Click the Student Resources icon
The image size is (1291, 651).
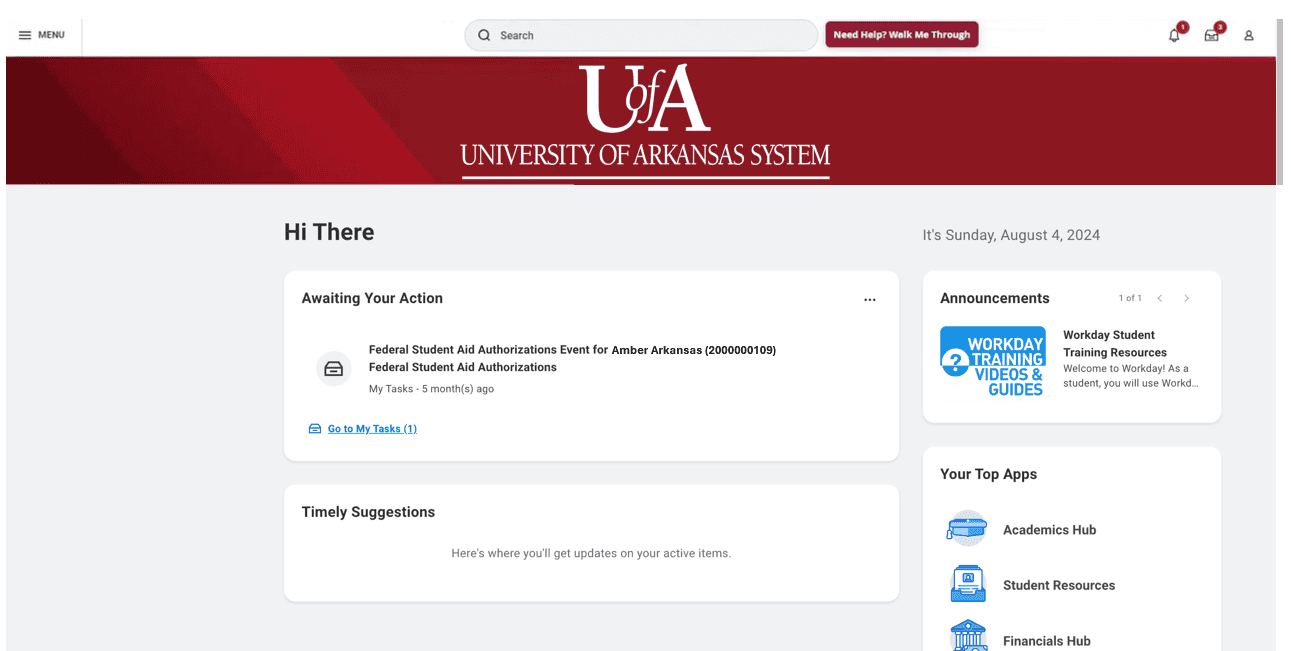(x=968, y=584)
